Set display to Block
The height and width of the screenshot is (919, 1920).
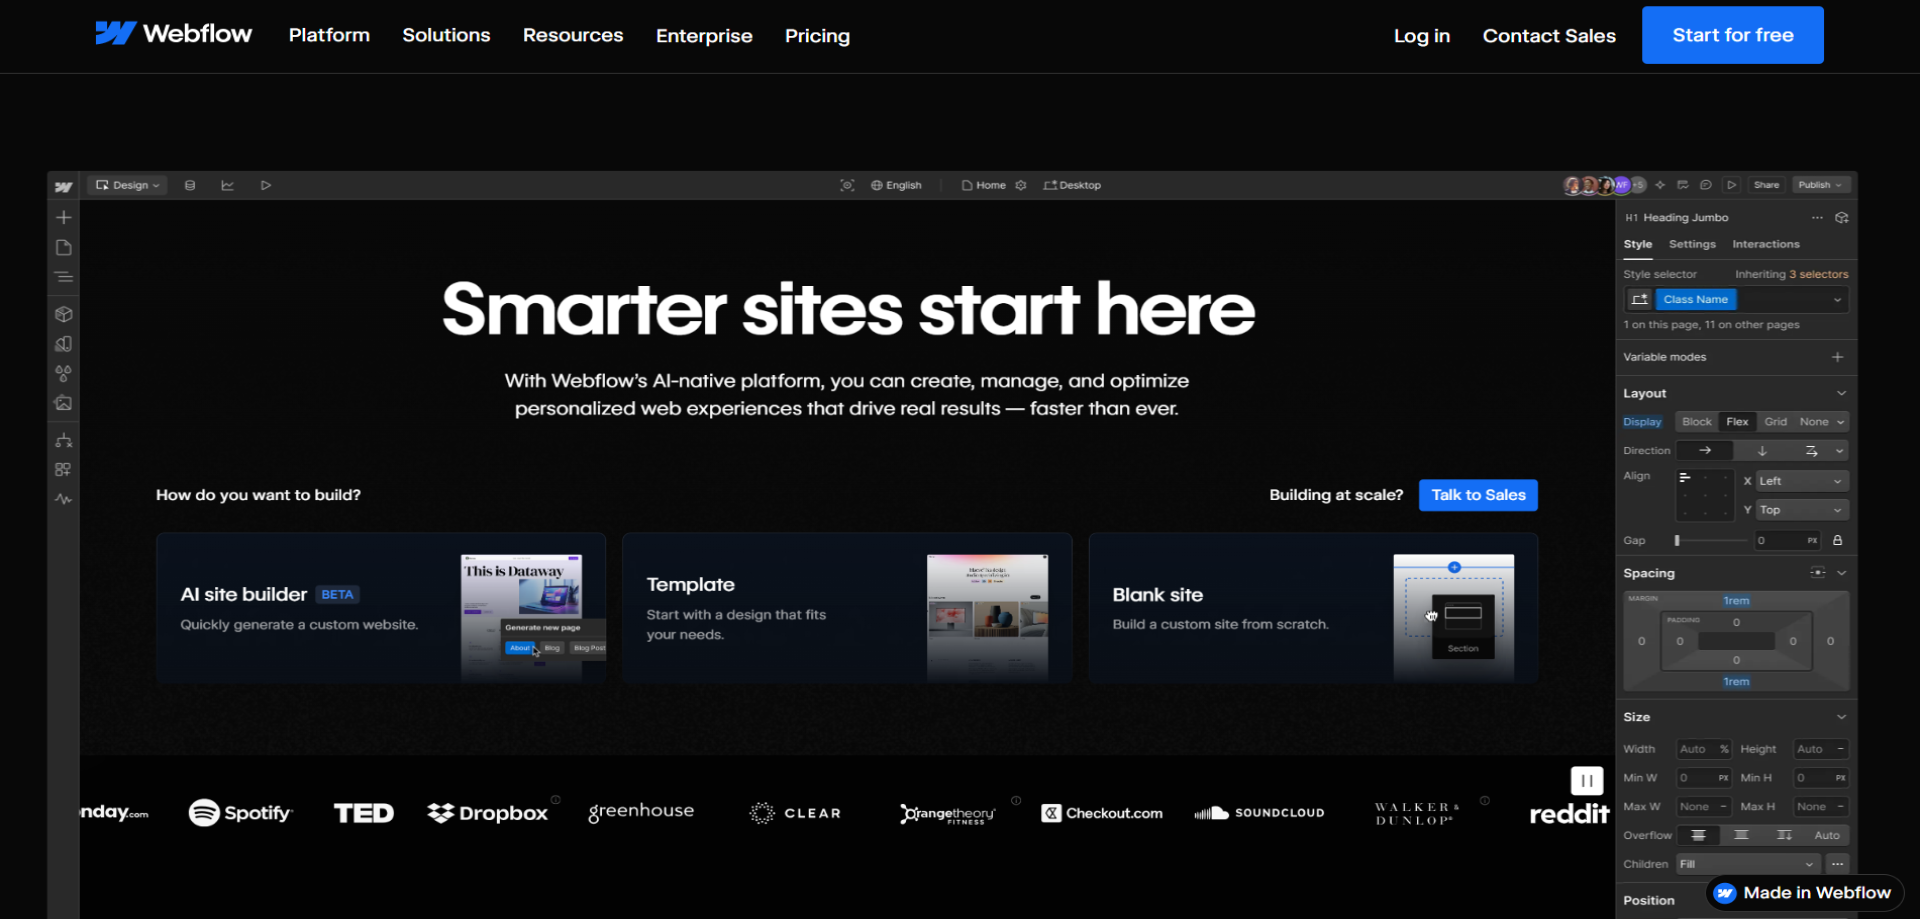(x=1697, y=422)
